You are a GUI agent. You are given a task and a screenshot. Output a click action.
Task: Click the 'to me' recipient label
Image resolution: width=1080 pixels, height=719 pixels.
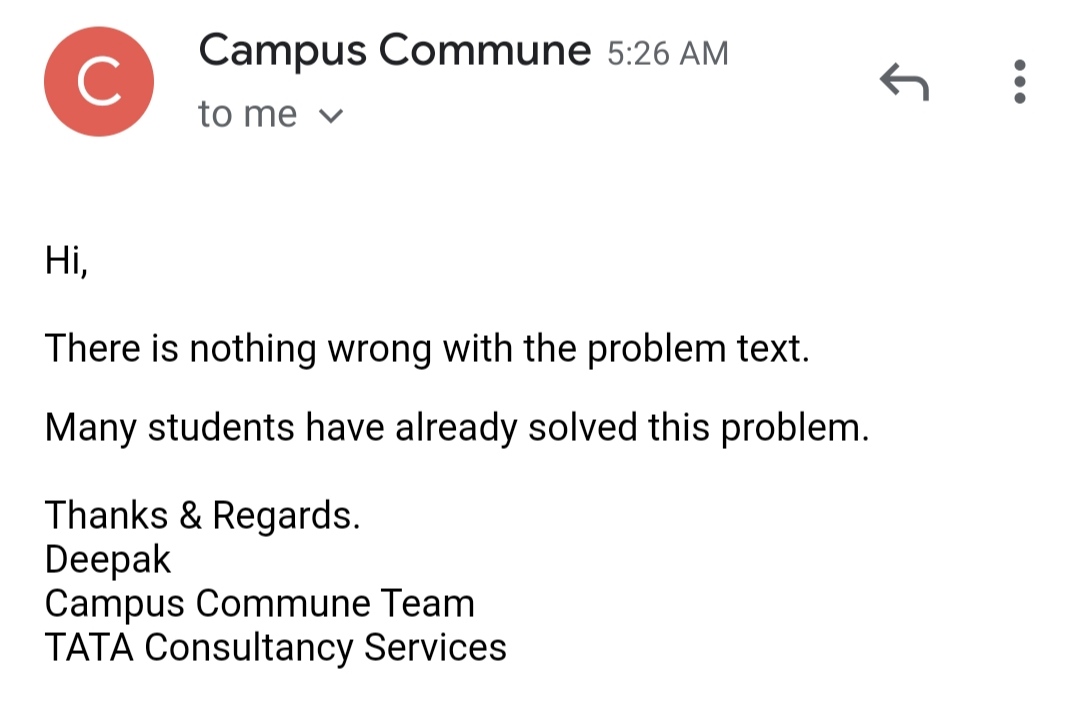point(248,114)
